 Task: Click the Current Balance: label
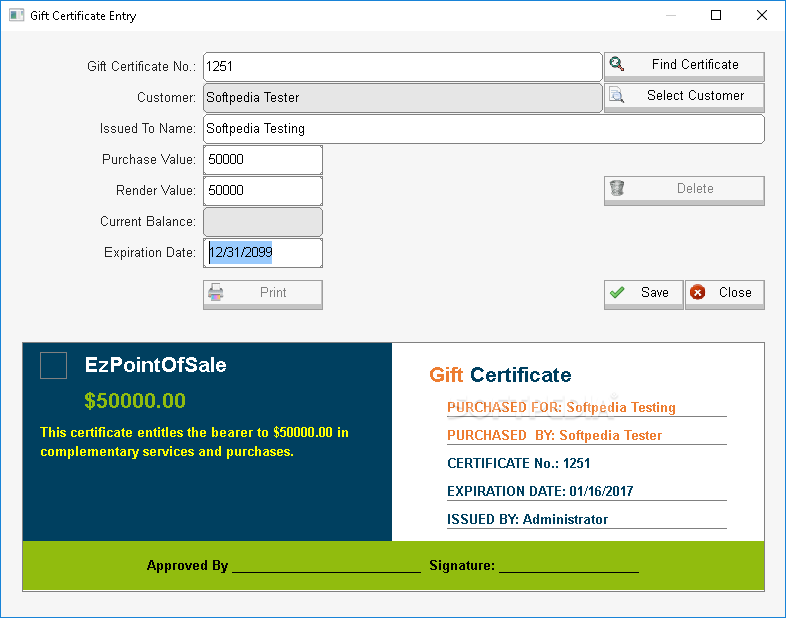148,222
